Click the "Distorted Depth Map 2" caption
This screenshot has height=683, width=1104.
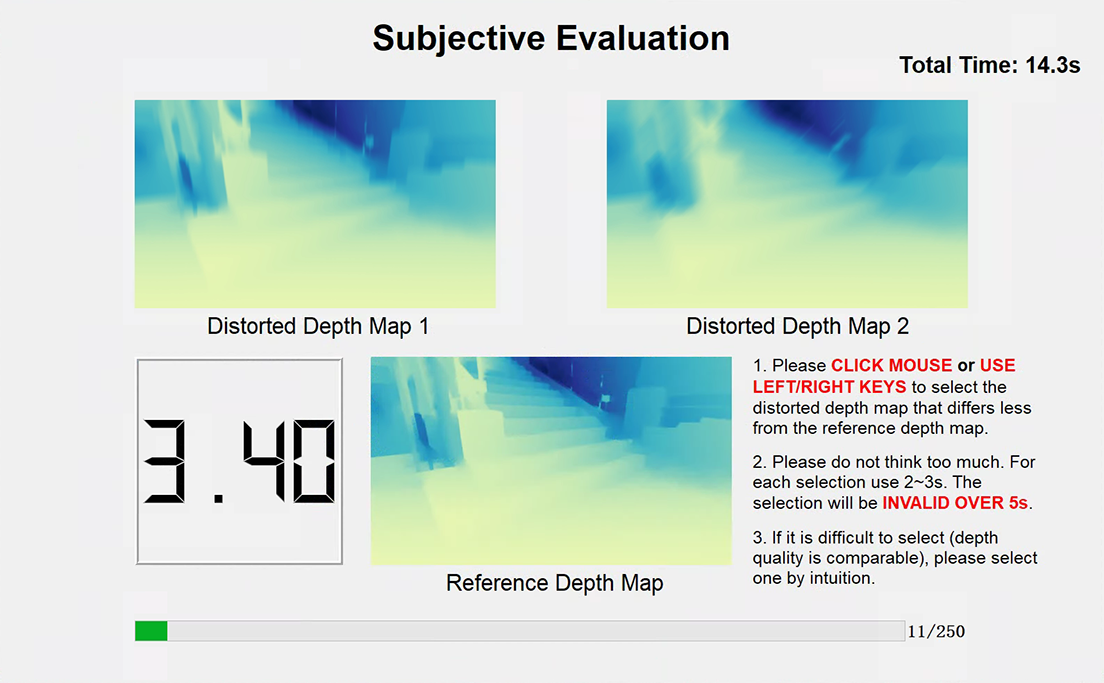pyautogui.click(x=797, y=326)
